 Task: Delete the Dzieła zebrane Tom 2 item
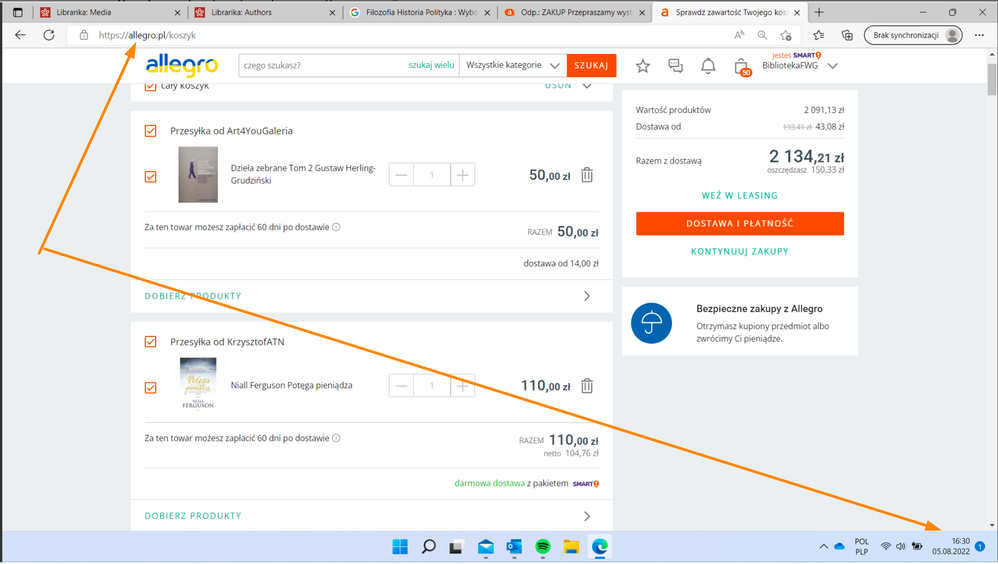[x=587, y=175]
